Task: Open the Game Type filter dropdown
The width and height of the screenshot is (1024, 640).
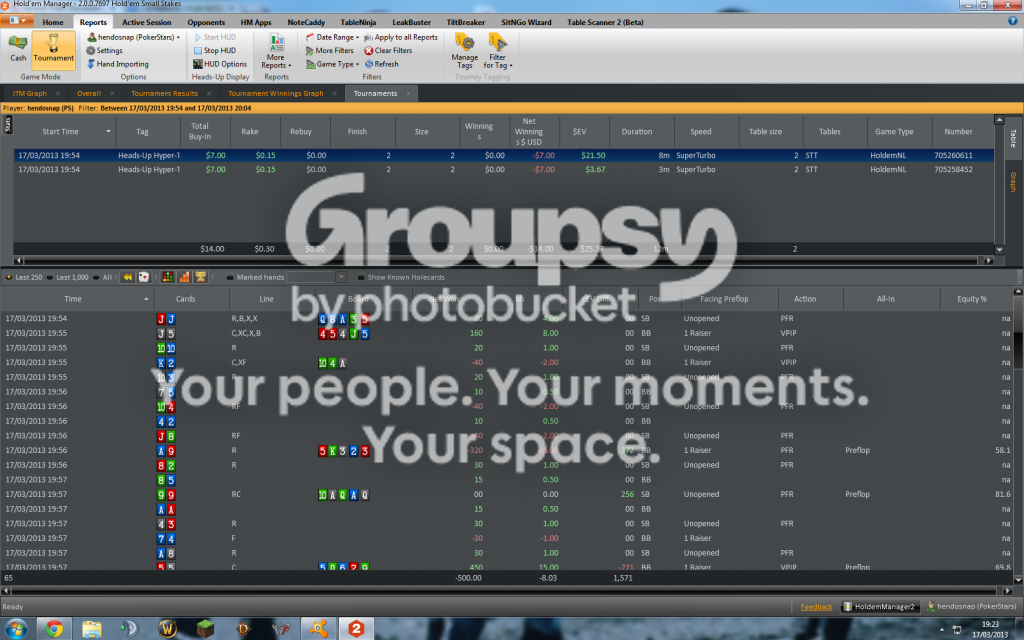Action: (x=332, y=64)
